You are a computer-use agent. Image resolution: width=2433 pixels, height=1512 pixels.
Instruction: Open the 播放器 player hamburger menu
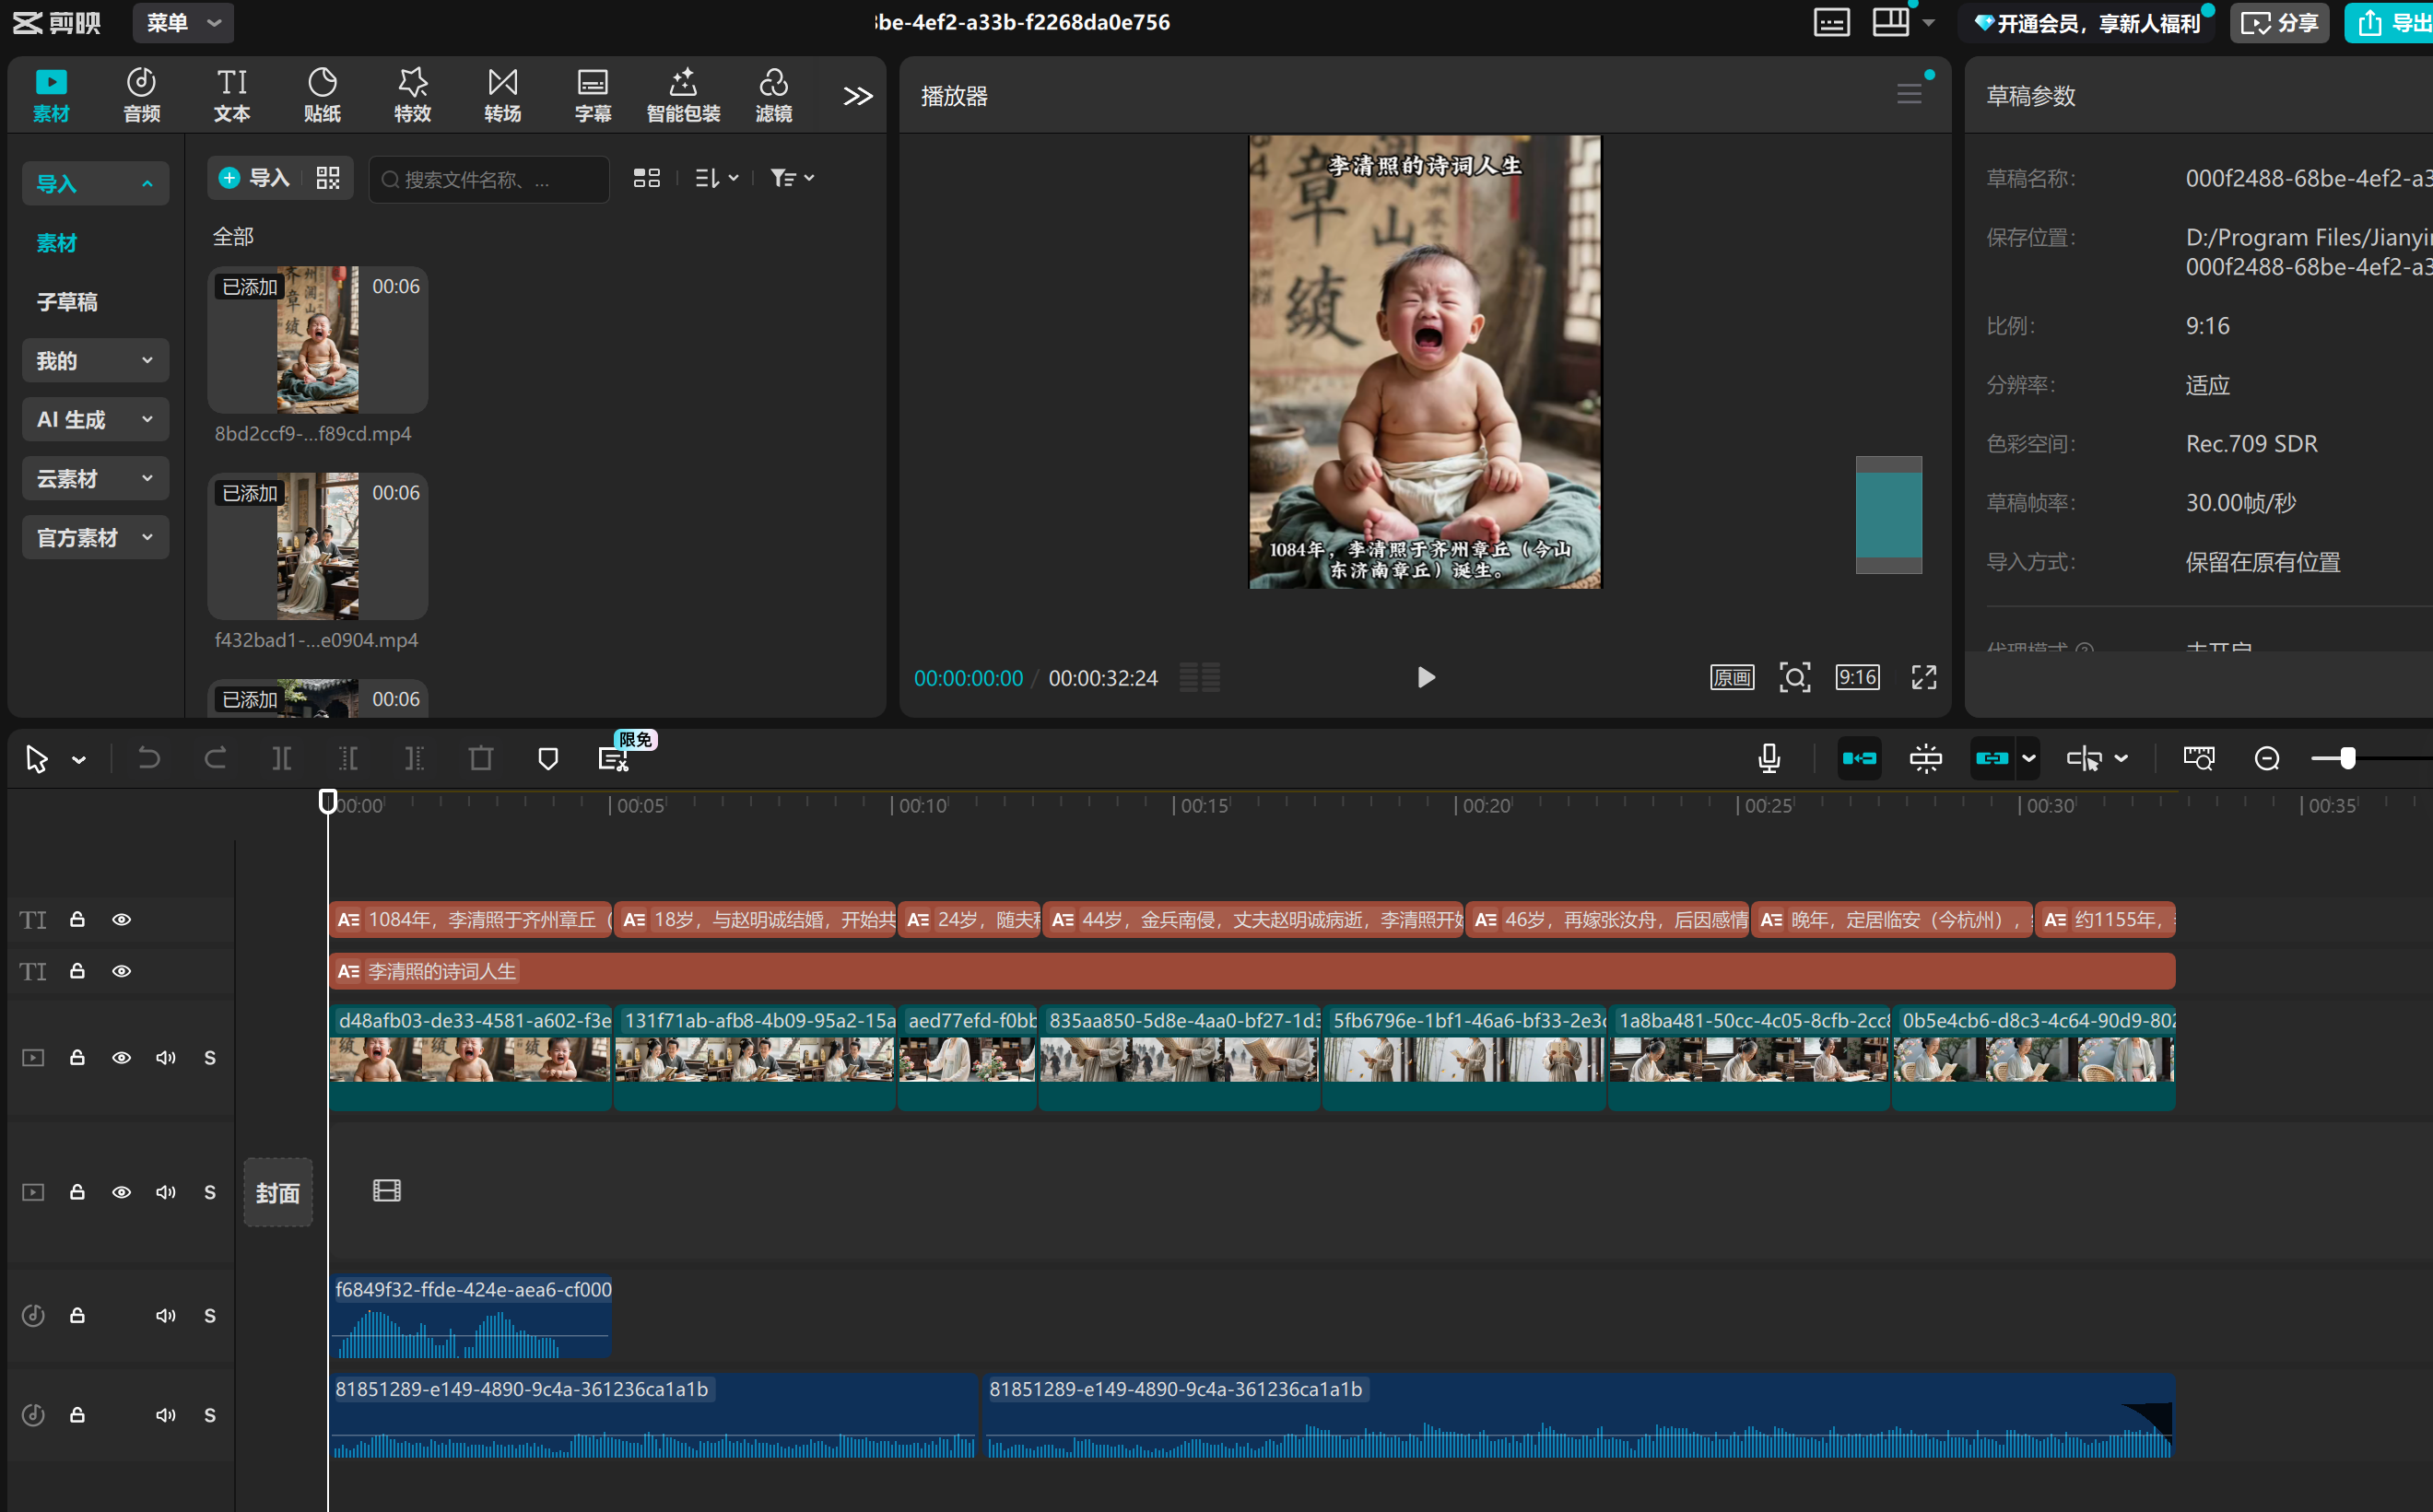[x=1909, y=94]
